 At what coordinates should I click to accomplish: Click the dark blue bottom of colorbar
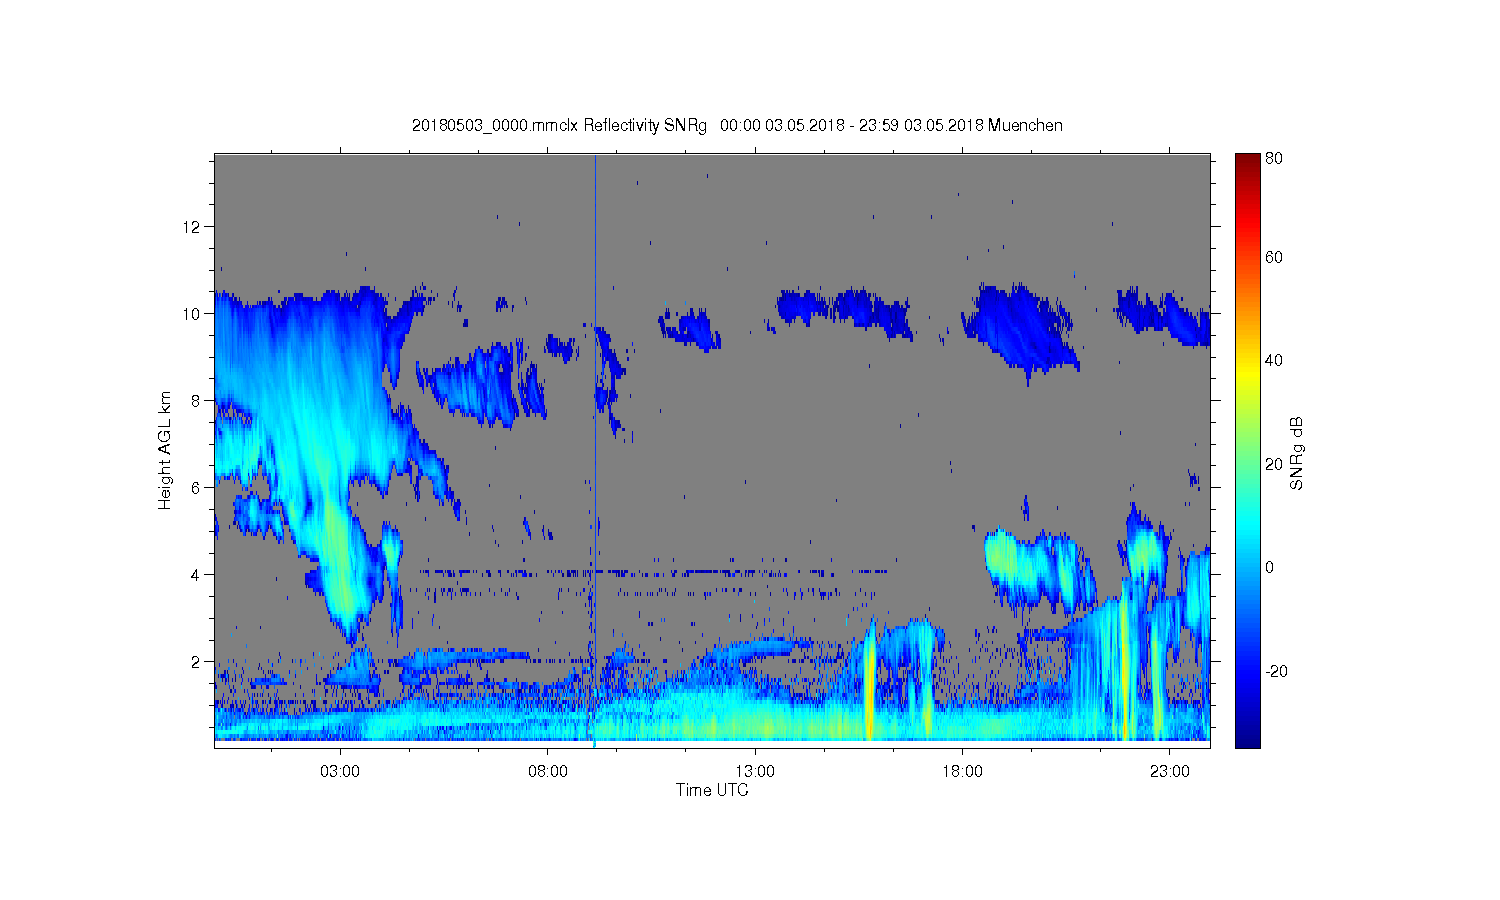point(1247,738)
